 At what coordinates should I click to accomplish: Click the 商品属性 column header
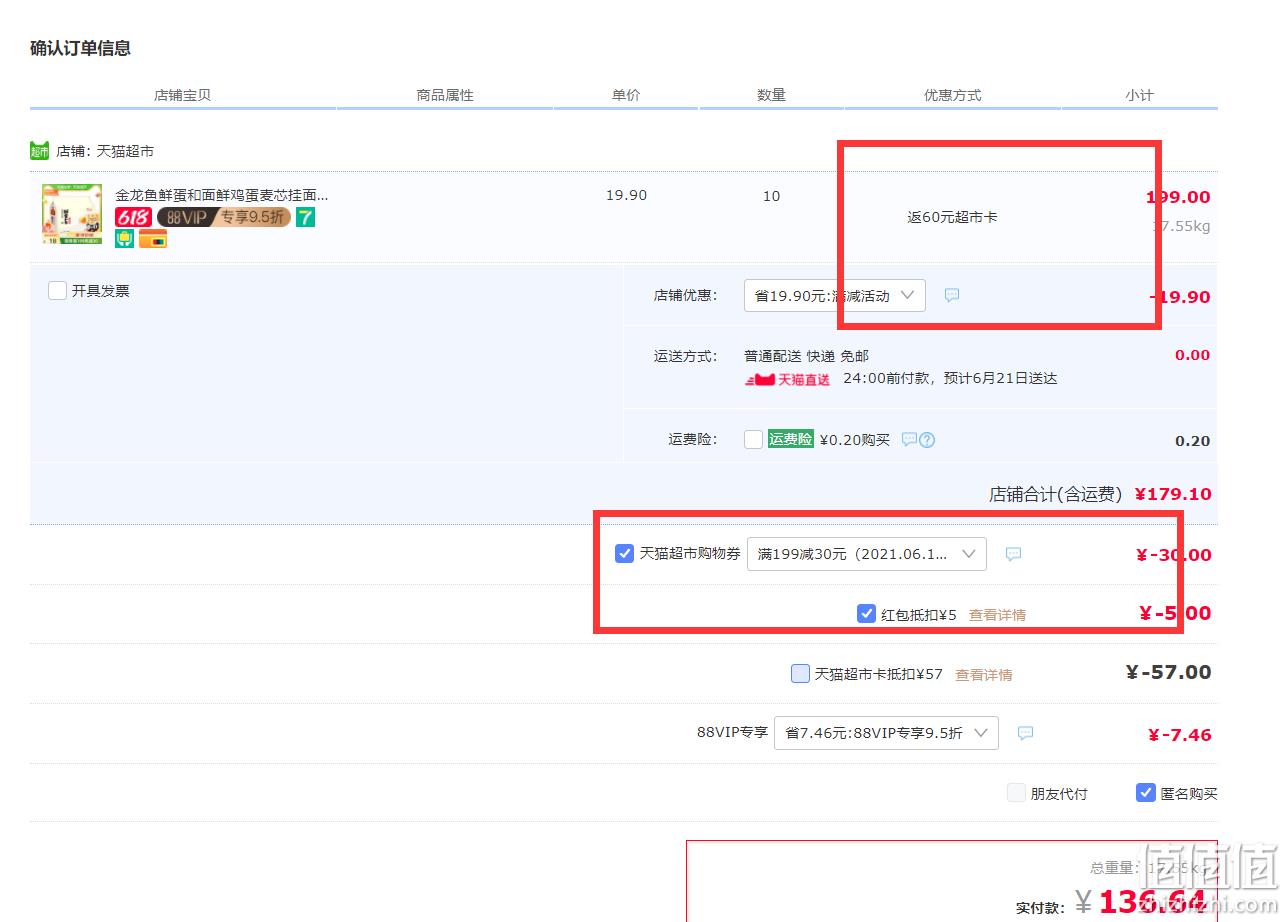[445, 95]
